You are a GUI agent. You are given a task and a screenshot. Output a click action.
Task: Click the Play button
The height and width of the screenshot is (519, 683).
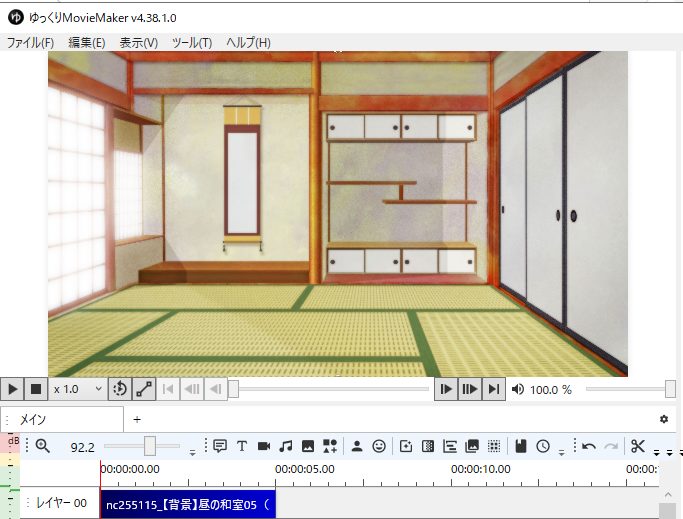[12, 388]
